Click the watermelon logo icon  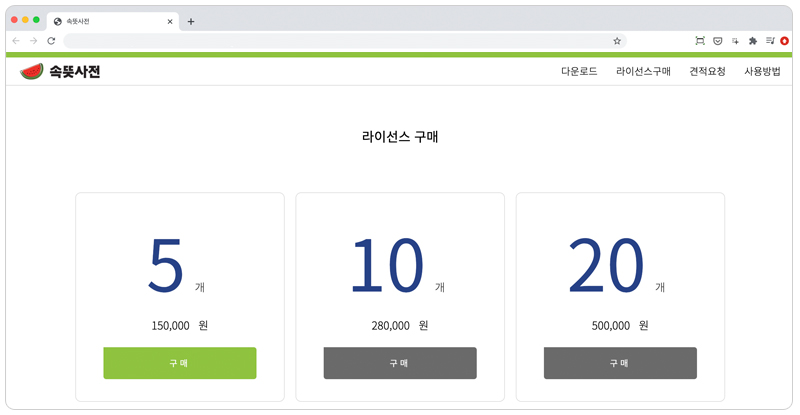pyautogui.click(x=32, y=71)
